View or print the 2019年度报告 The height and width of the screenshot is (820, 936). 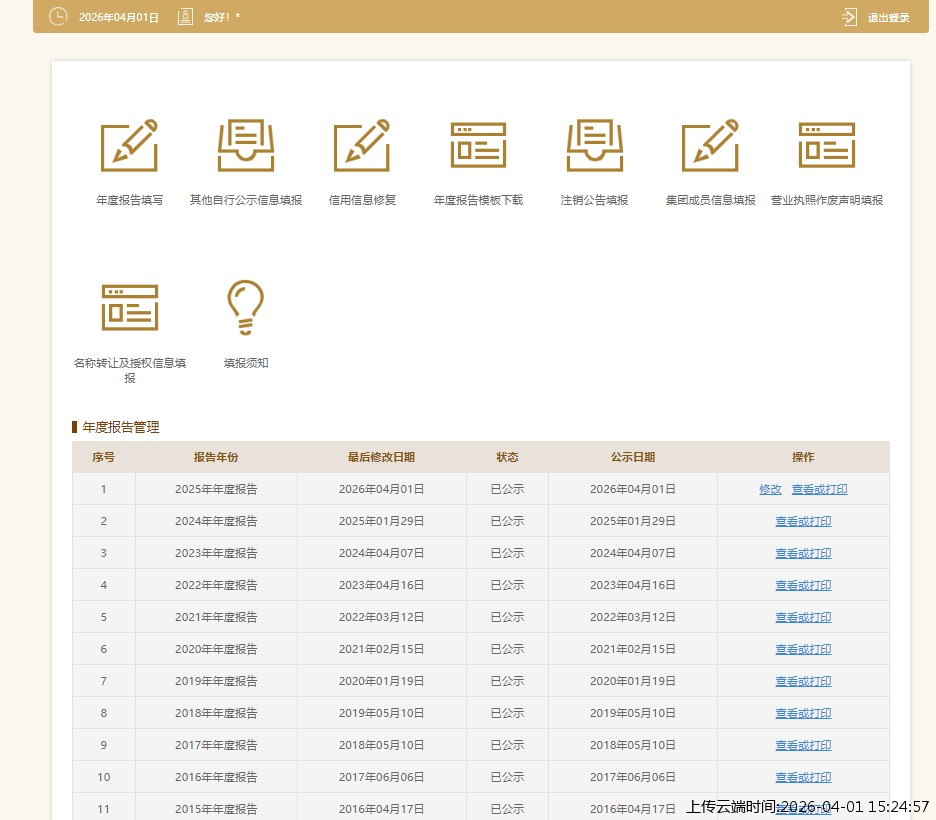(803, 681)
